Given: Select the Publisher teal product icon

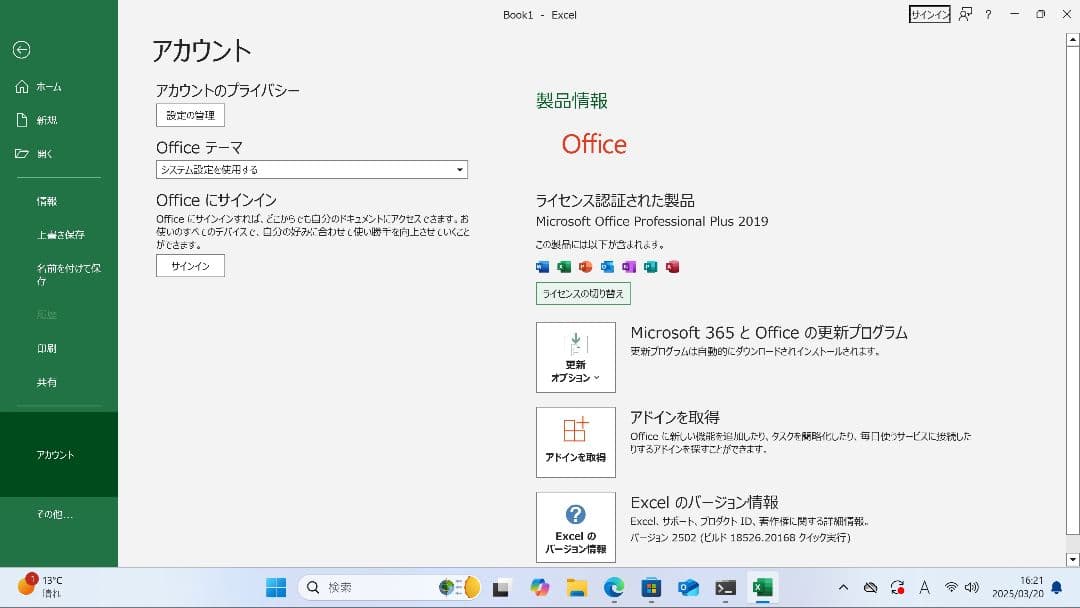Looking at the screenshot, I should [650, 267].
